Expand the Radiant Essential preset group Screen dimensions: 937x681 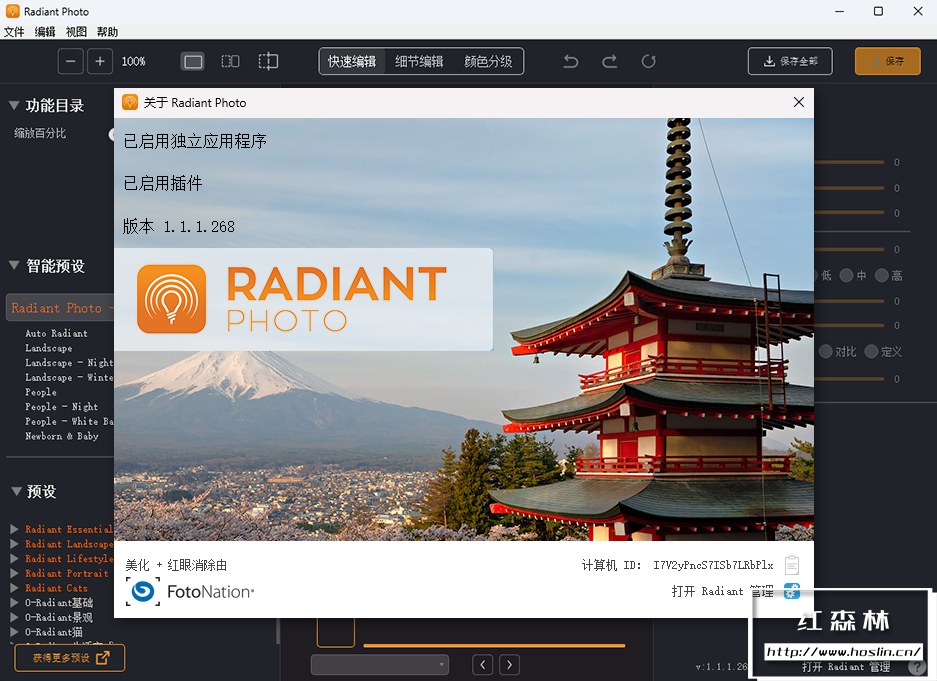(14, 529)
